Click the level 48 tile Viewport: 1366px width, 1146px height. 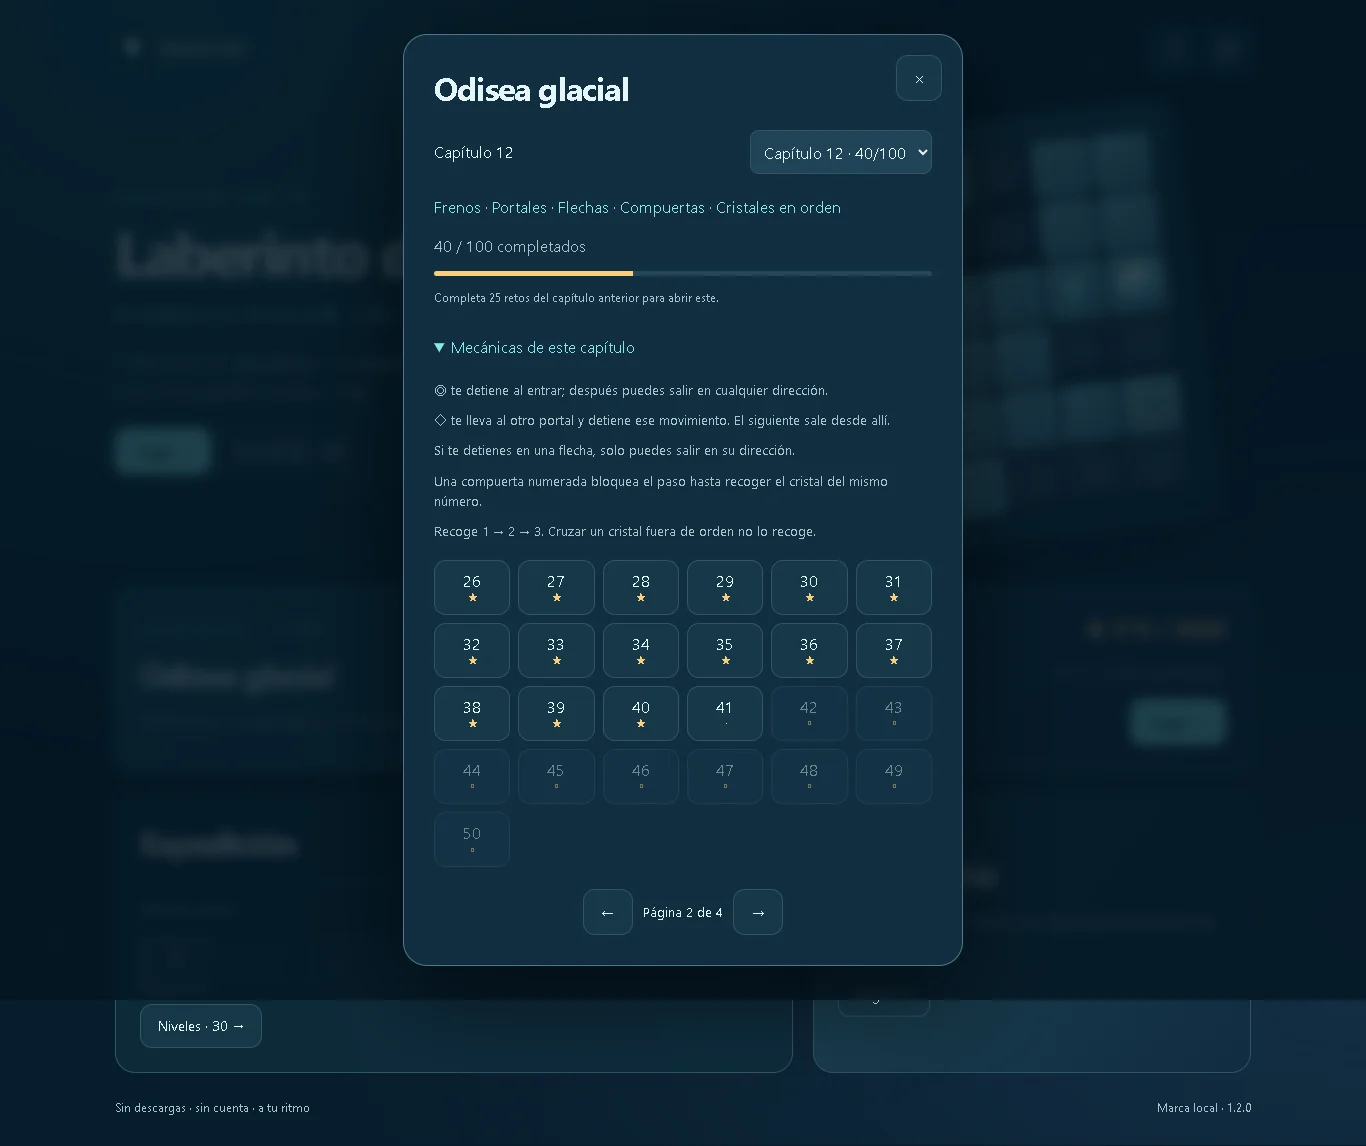point(809,777)
